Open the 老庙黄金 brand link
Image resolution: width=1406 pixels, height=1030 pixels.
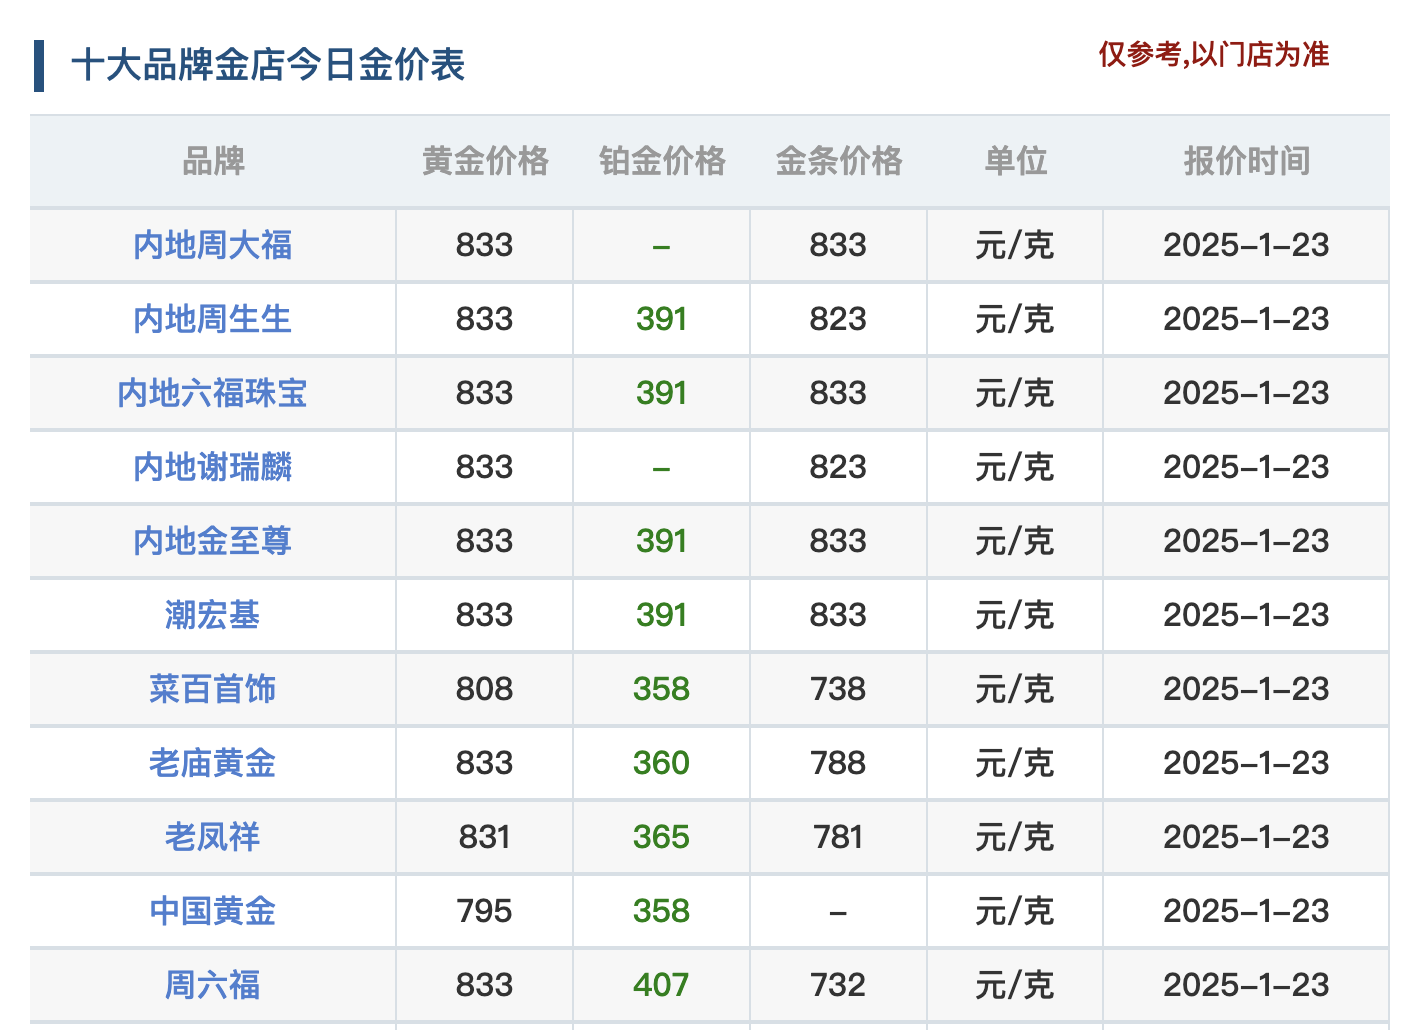coord(212,763)
